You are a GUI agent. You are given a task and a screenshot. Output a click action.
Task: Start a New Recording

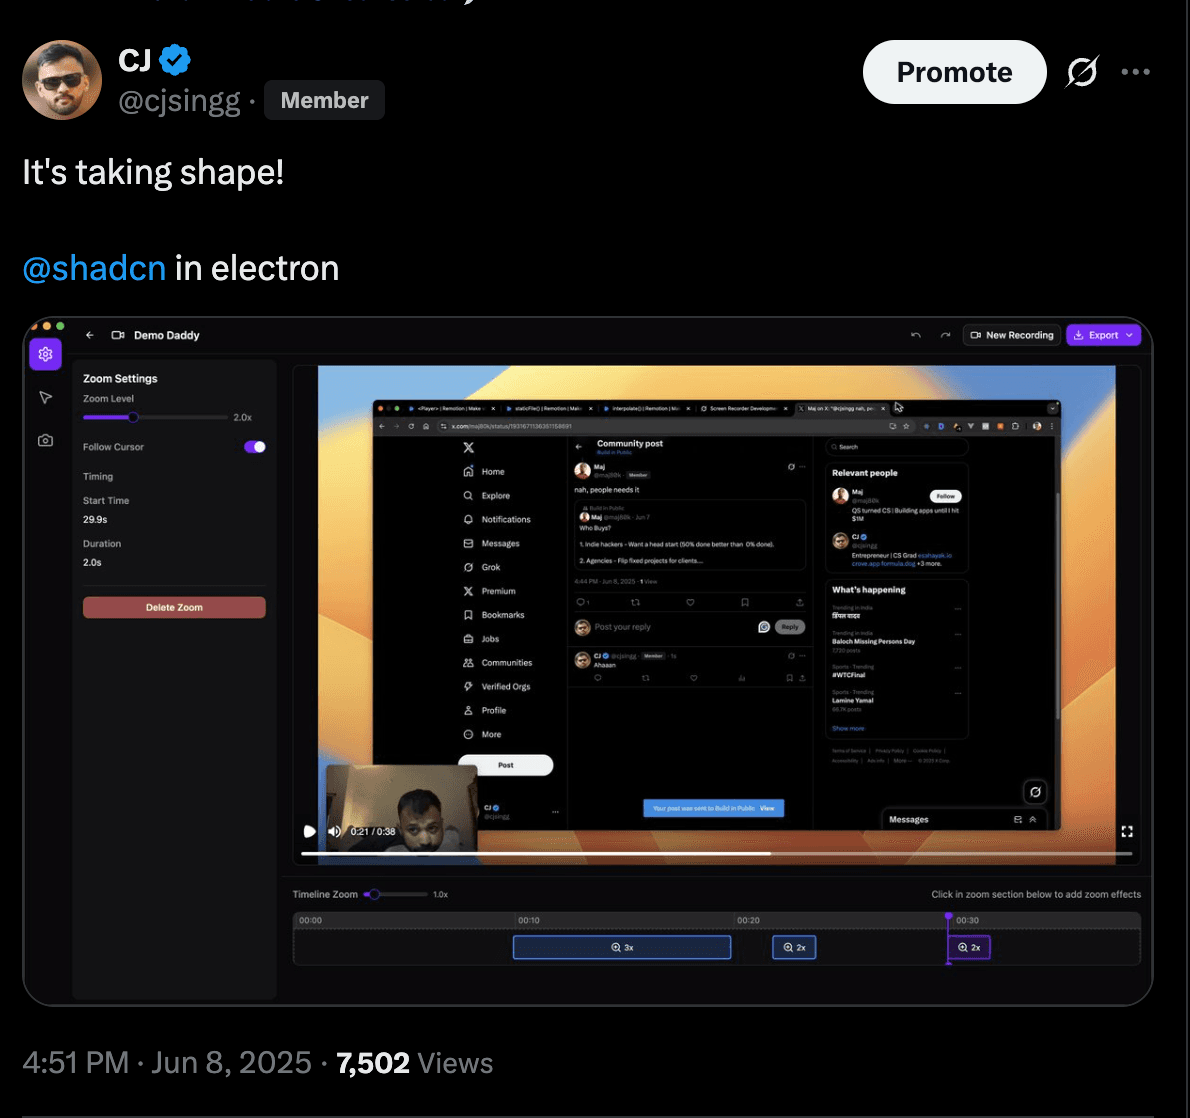[1011, 335]
